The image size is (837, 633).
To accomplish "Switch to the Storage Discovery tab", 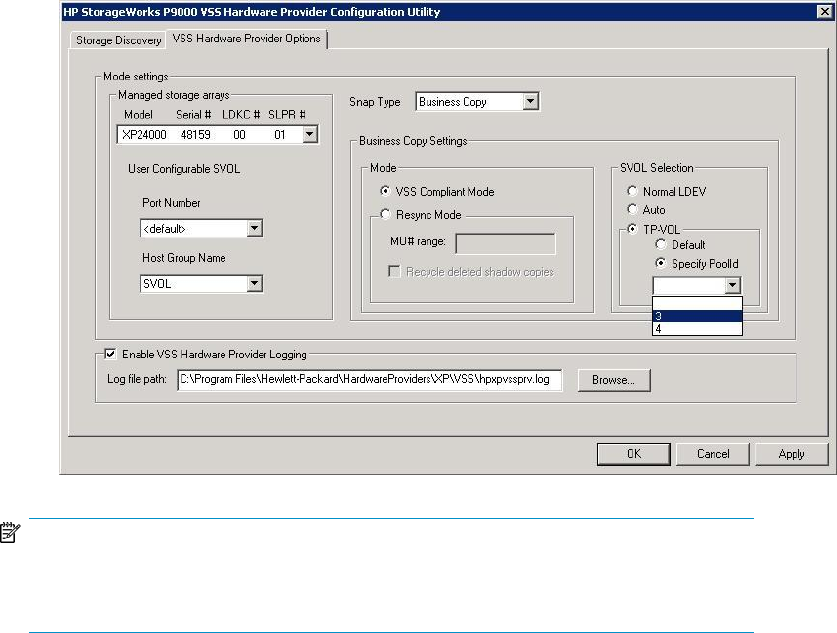I will coord(115,40).
